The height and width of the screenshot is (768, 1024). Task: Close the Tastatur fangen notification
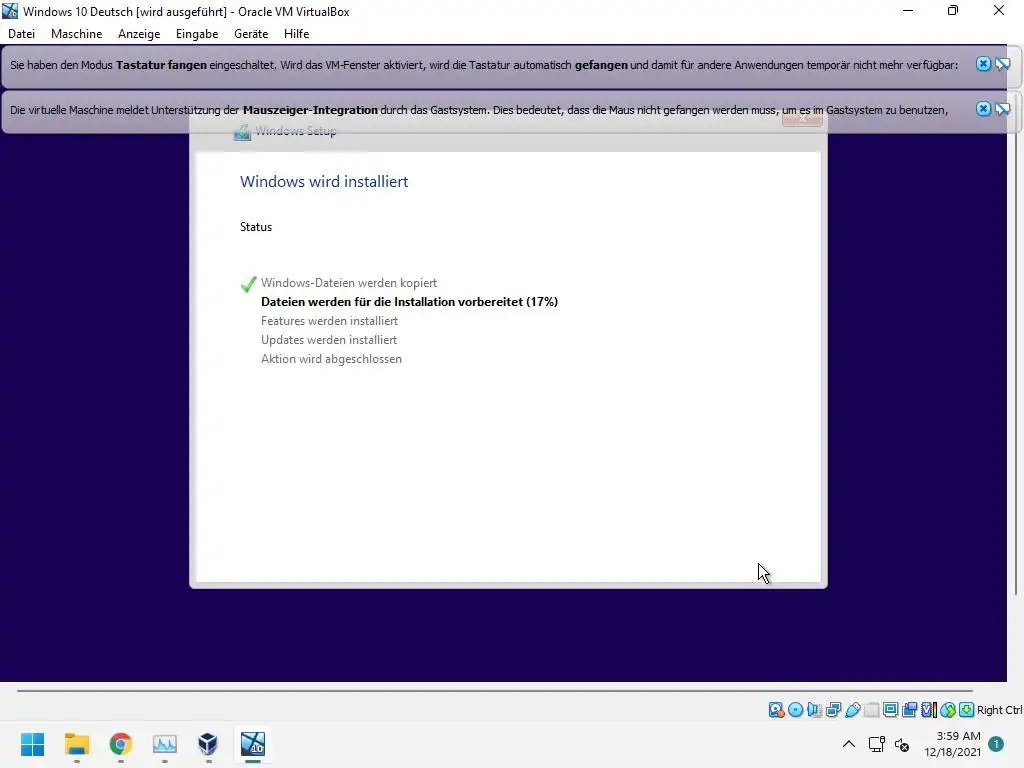tap(983, 64)
